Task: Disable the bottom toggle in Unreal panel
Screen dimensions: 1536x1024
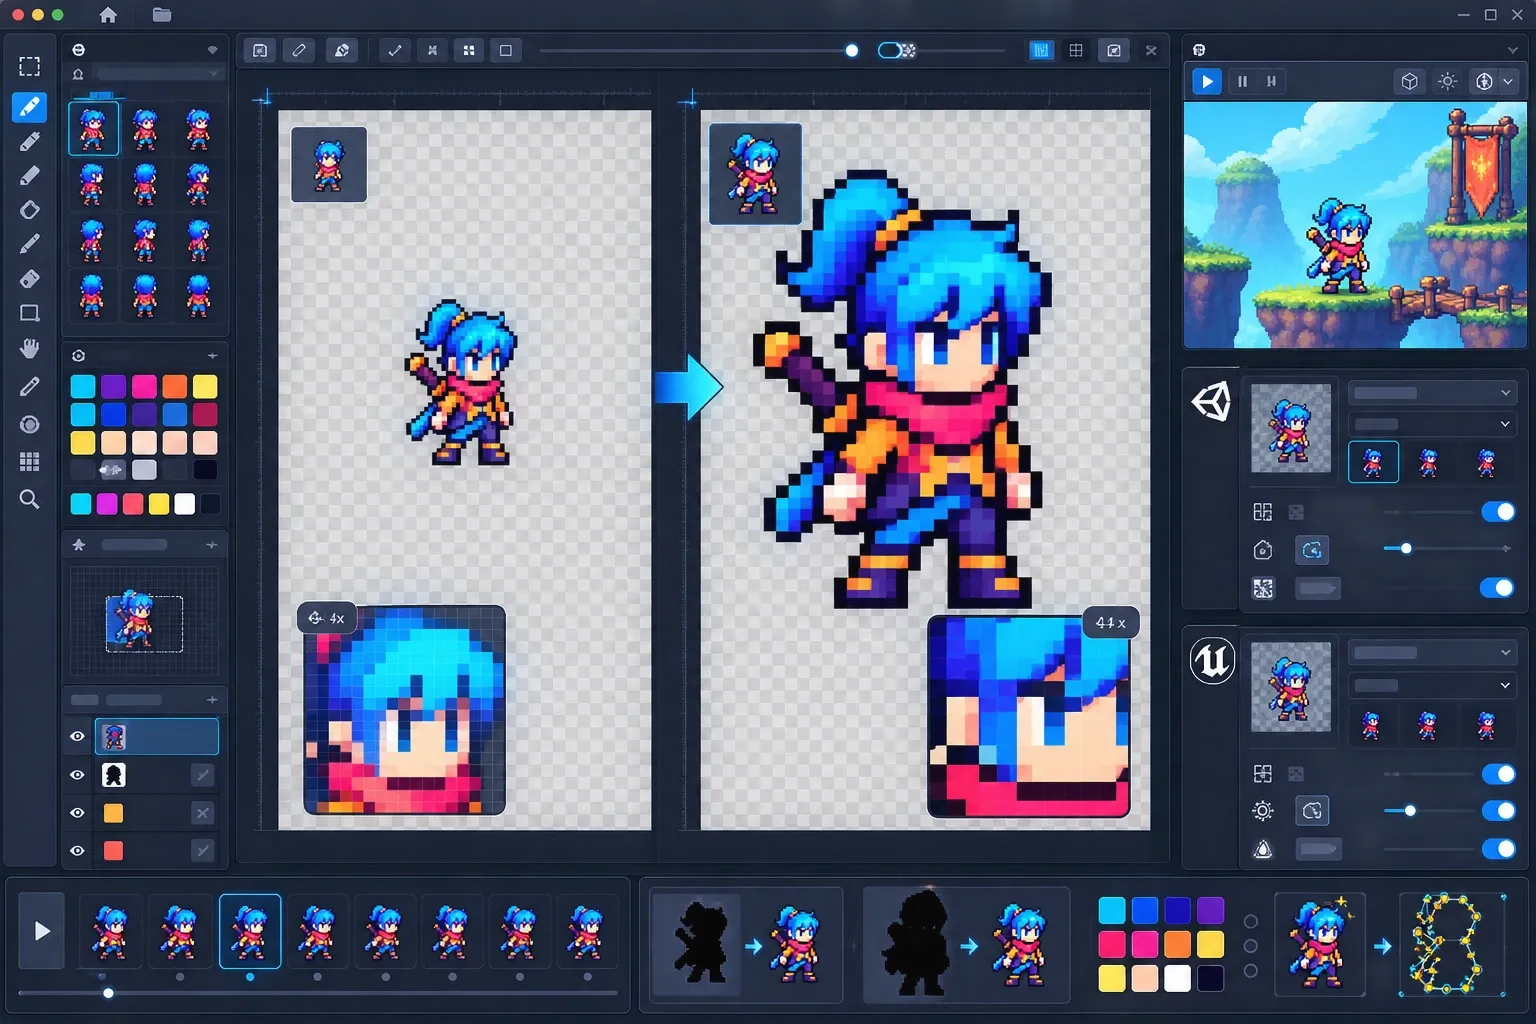Action: point(1498,849)
